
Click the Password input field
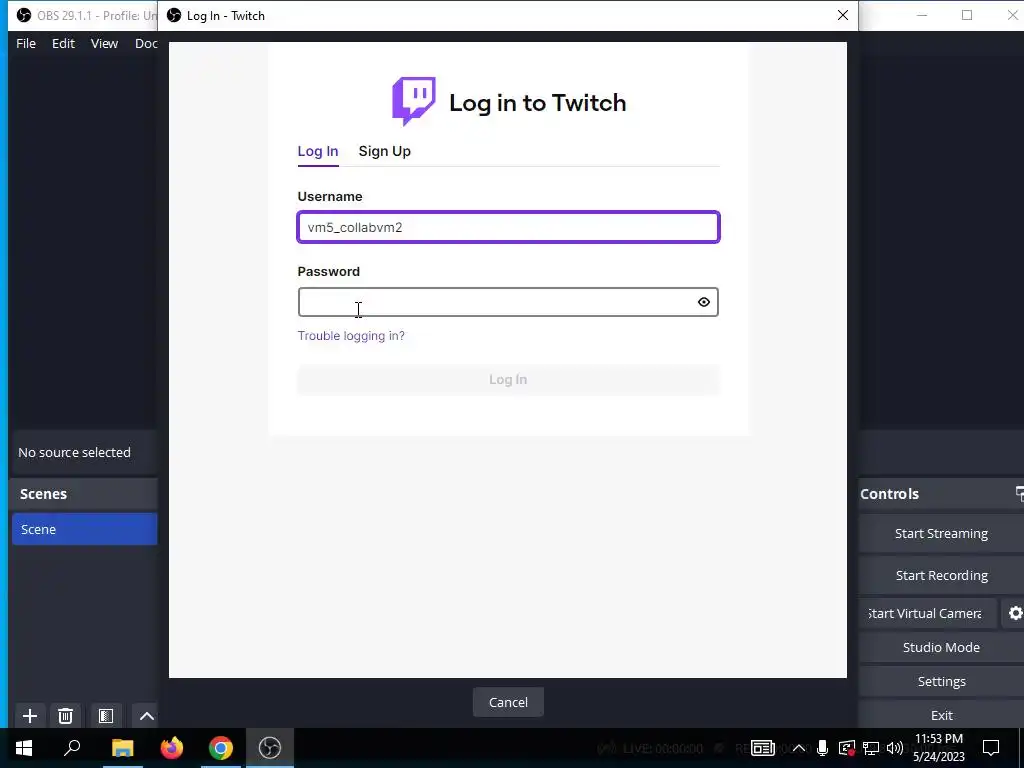point(508,302)
